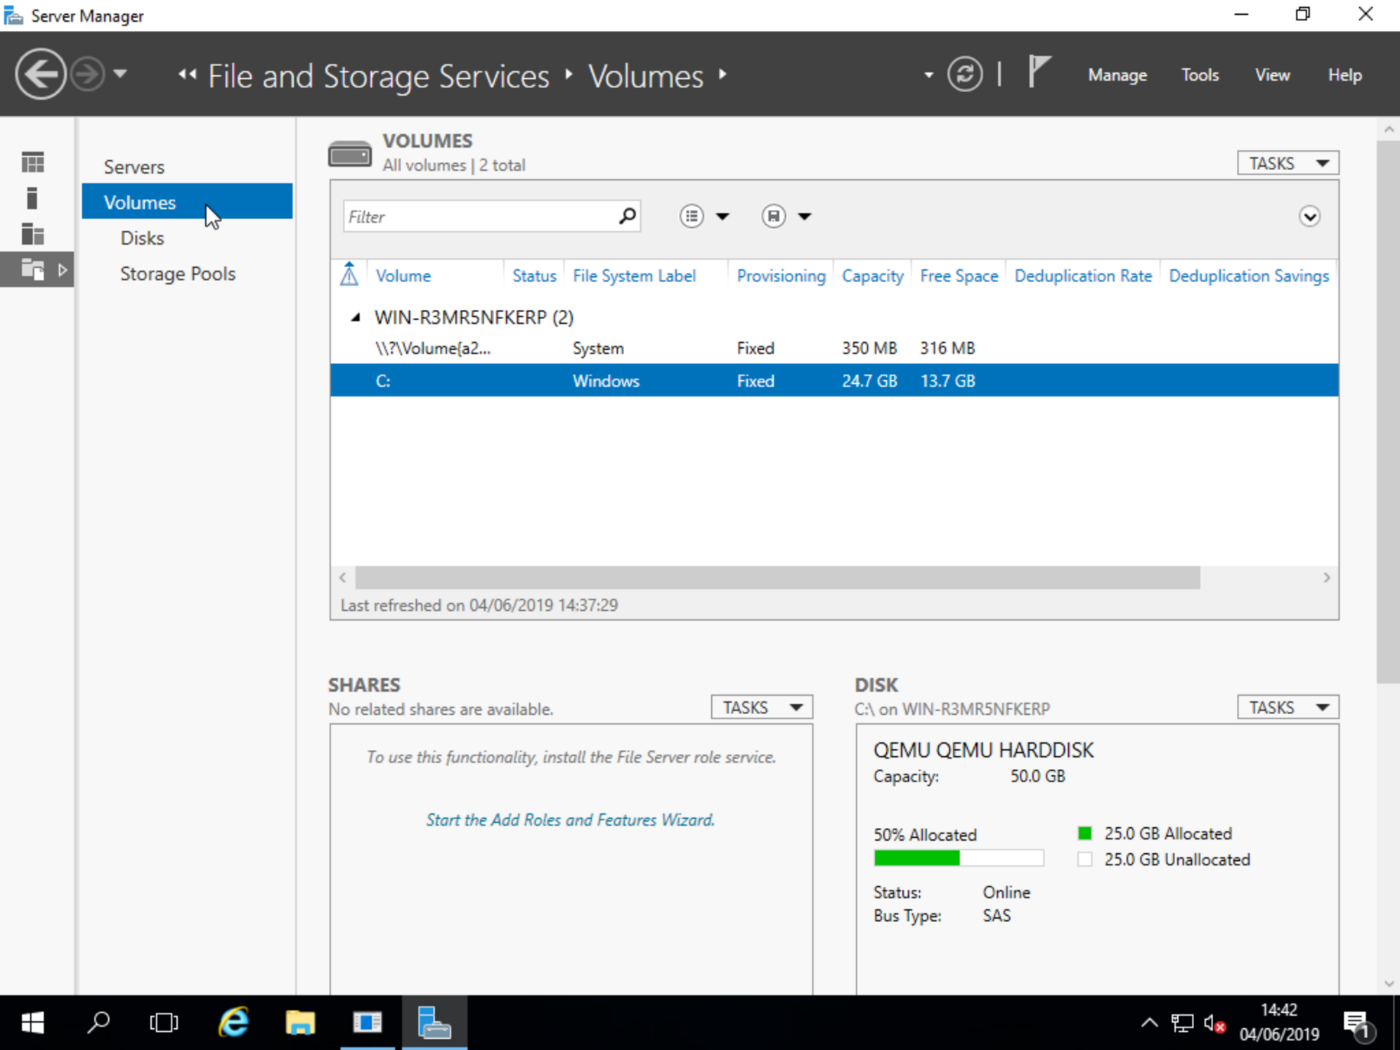Open the DISK TASKS dropdown

point(1287,706)
